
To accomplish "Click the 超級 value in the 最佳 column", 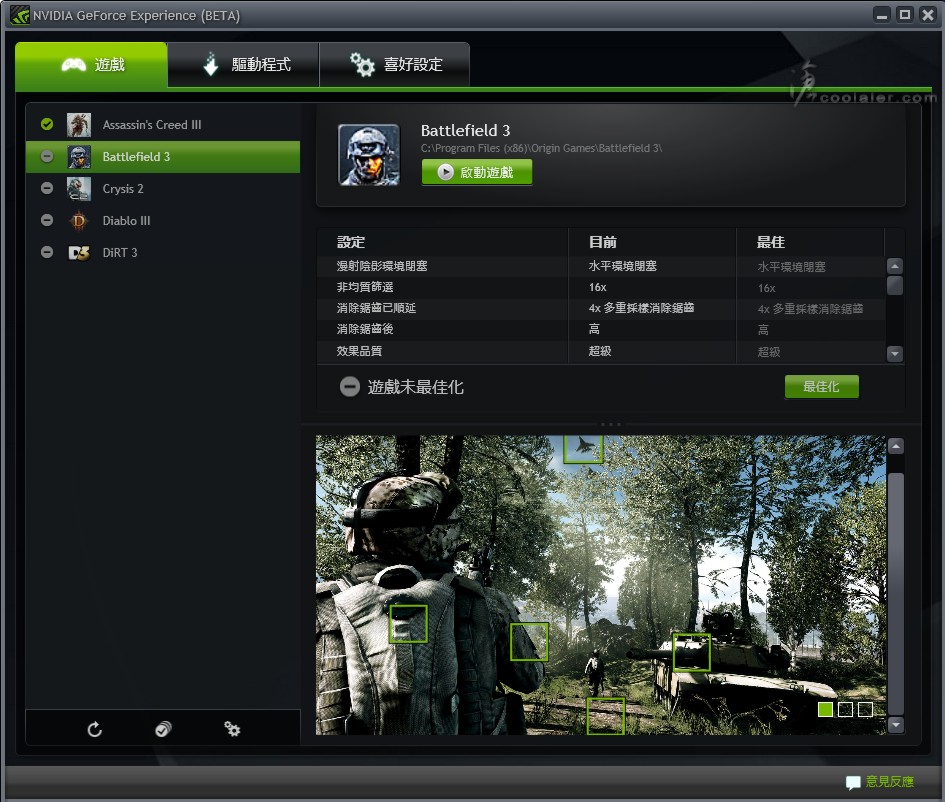I will (x=769, y=352).
